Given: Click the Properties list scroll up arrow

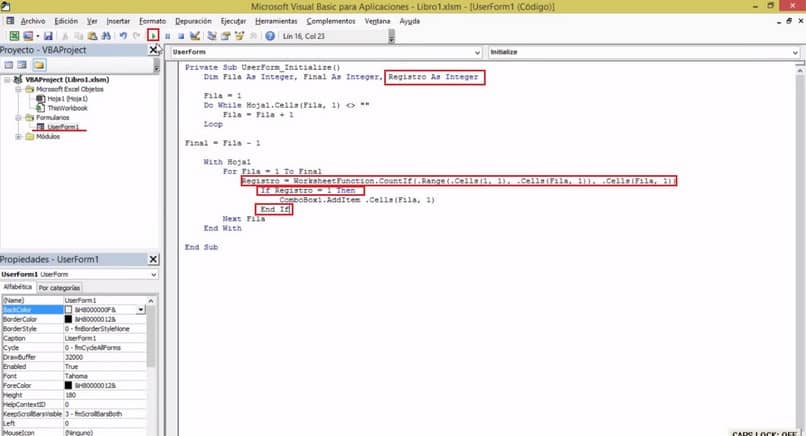Looking at the screenshot, I should [x=151, y=300].
